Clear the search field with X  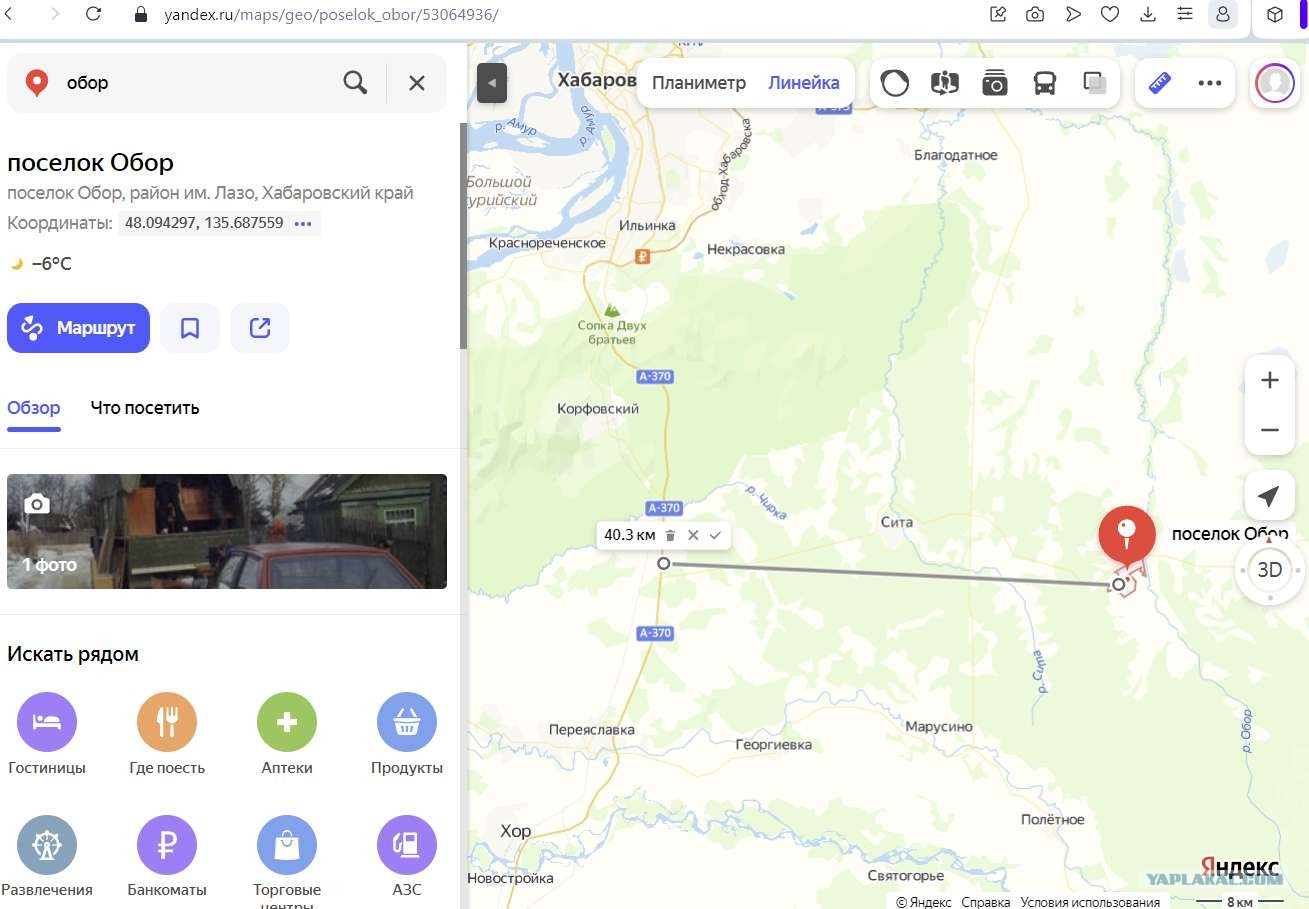417,83
